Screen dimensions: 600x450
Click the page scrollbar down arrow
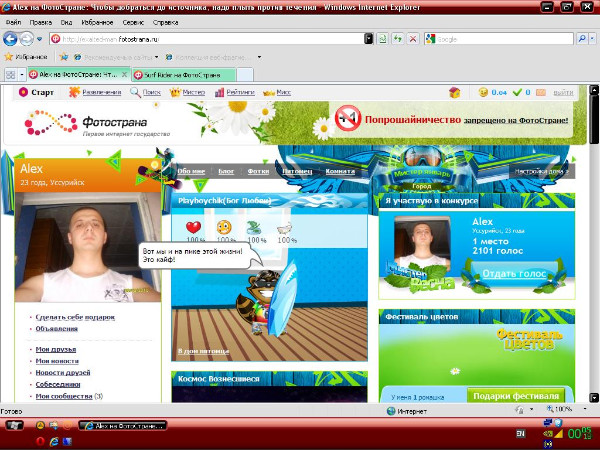593,398
